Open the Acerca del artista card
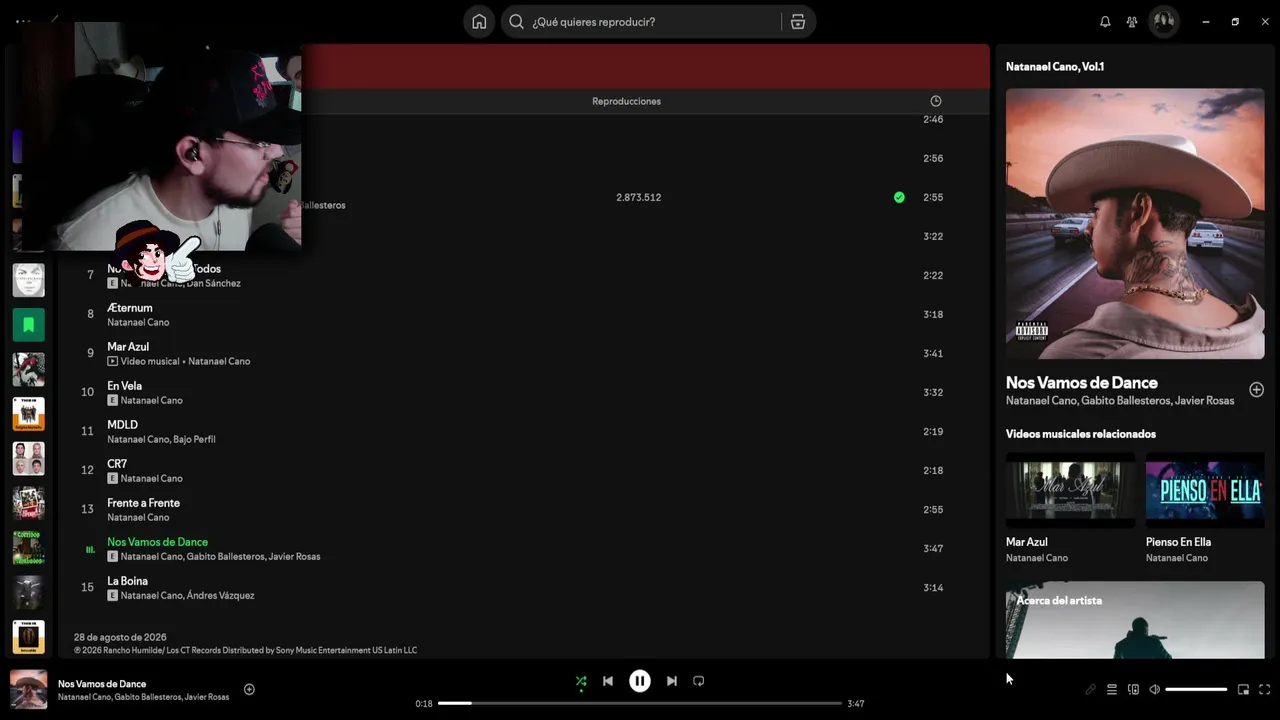 click(x=1135, y=620)
